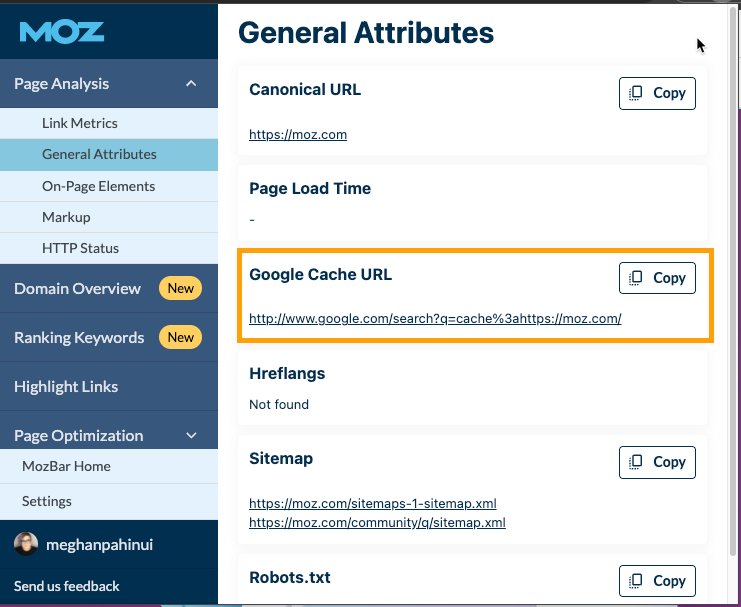Click Send us feedback

point(67,586)
